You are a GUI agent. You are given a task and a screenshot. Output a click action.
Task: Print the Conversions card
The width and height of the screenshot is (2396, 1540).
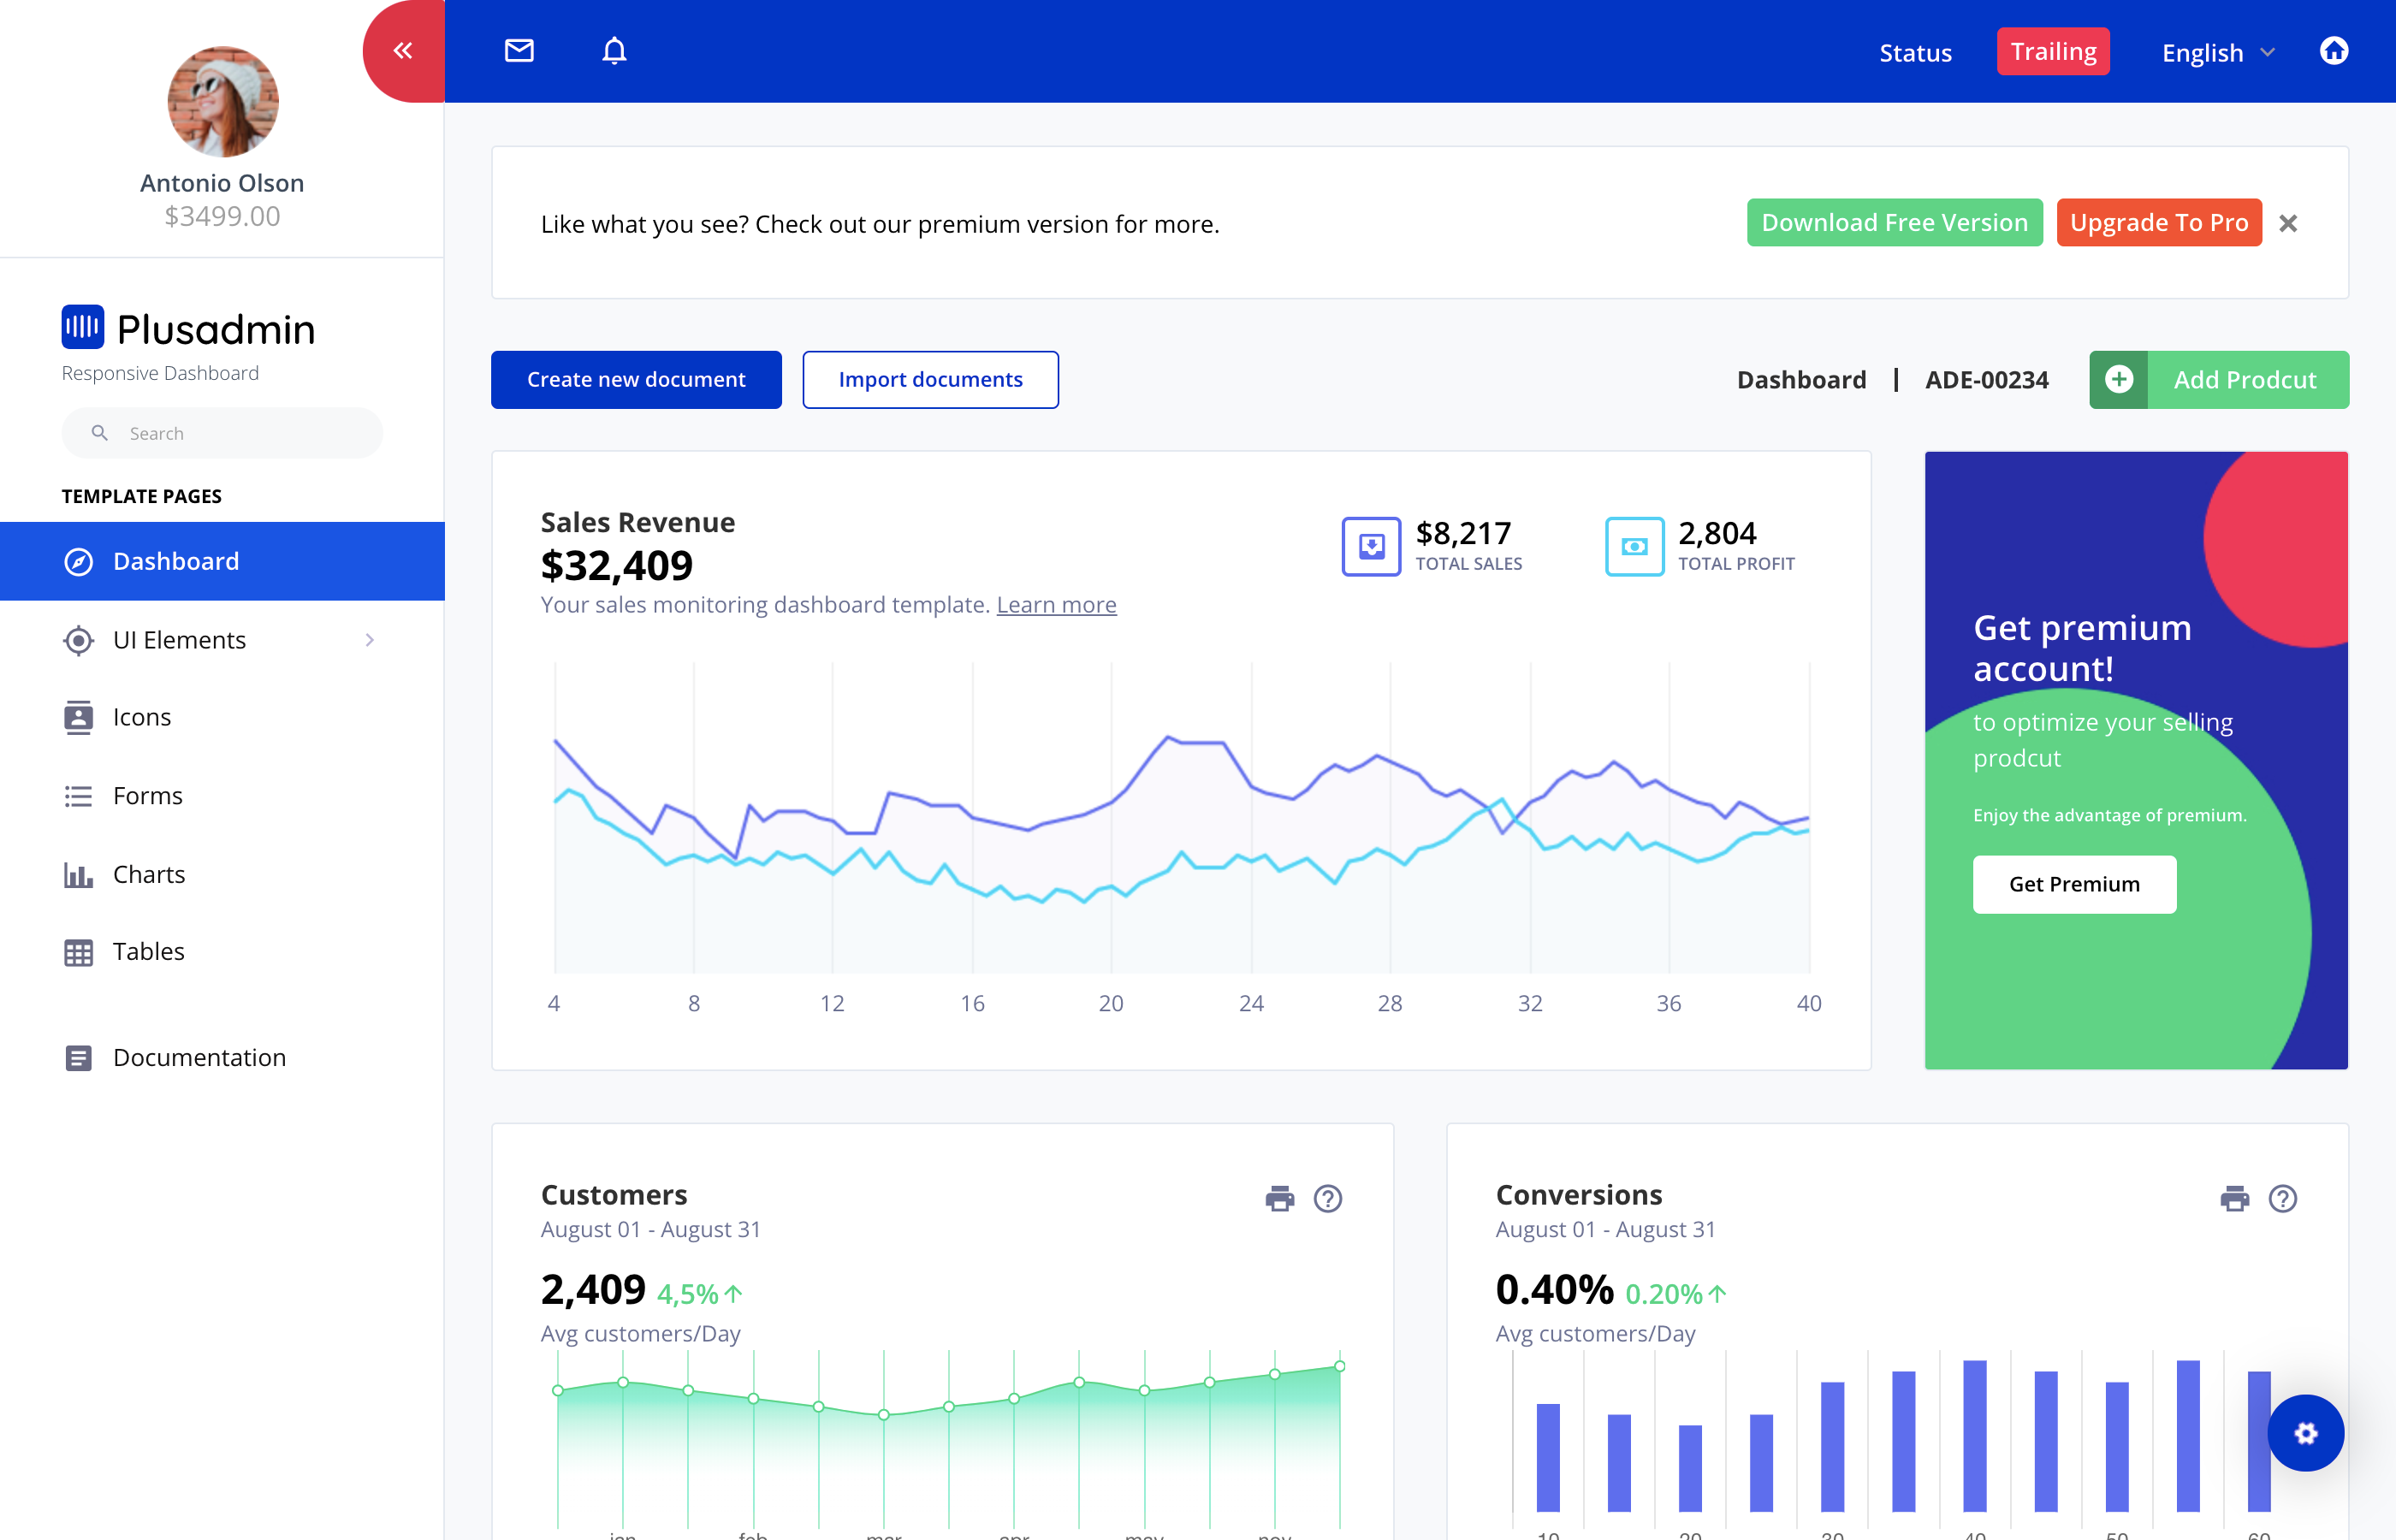[2234, 1198]
